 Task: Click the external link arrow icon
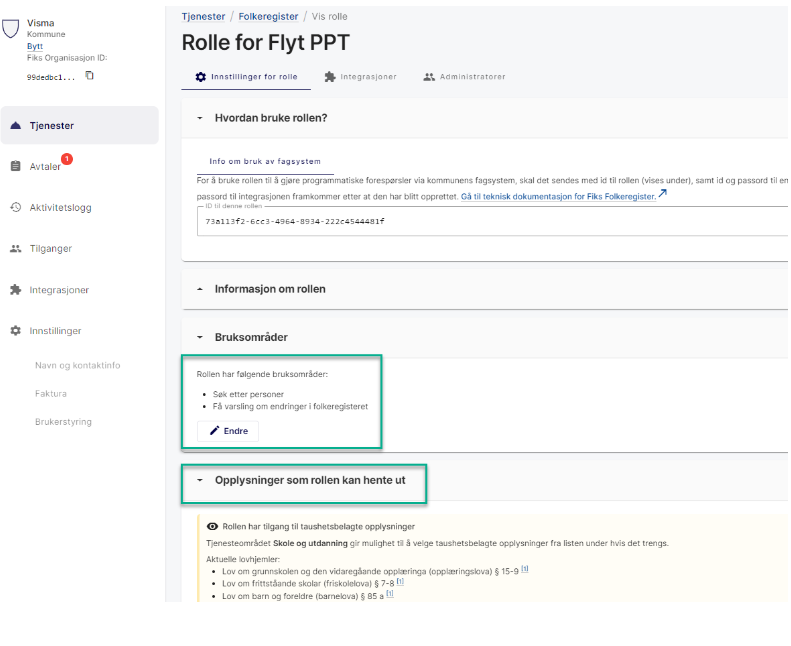[662, 194]
